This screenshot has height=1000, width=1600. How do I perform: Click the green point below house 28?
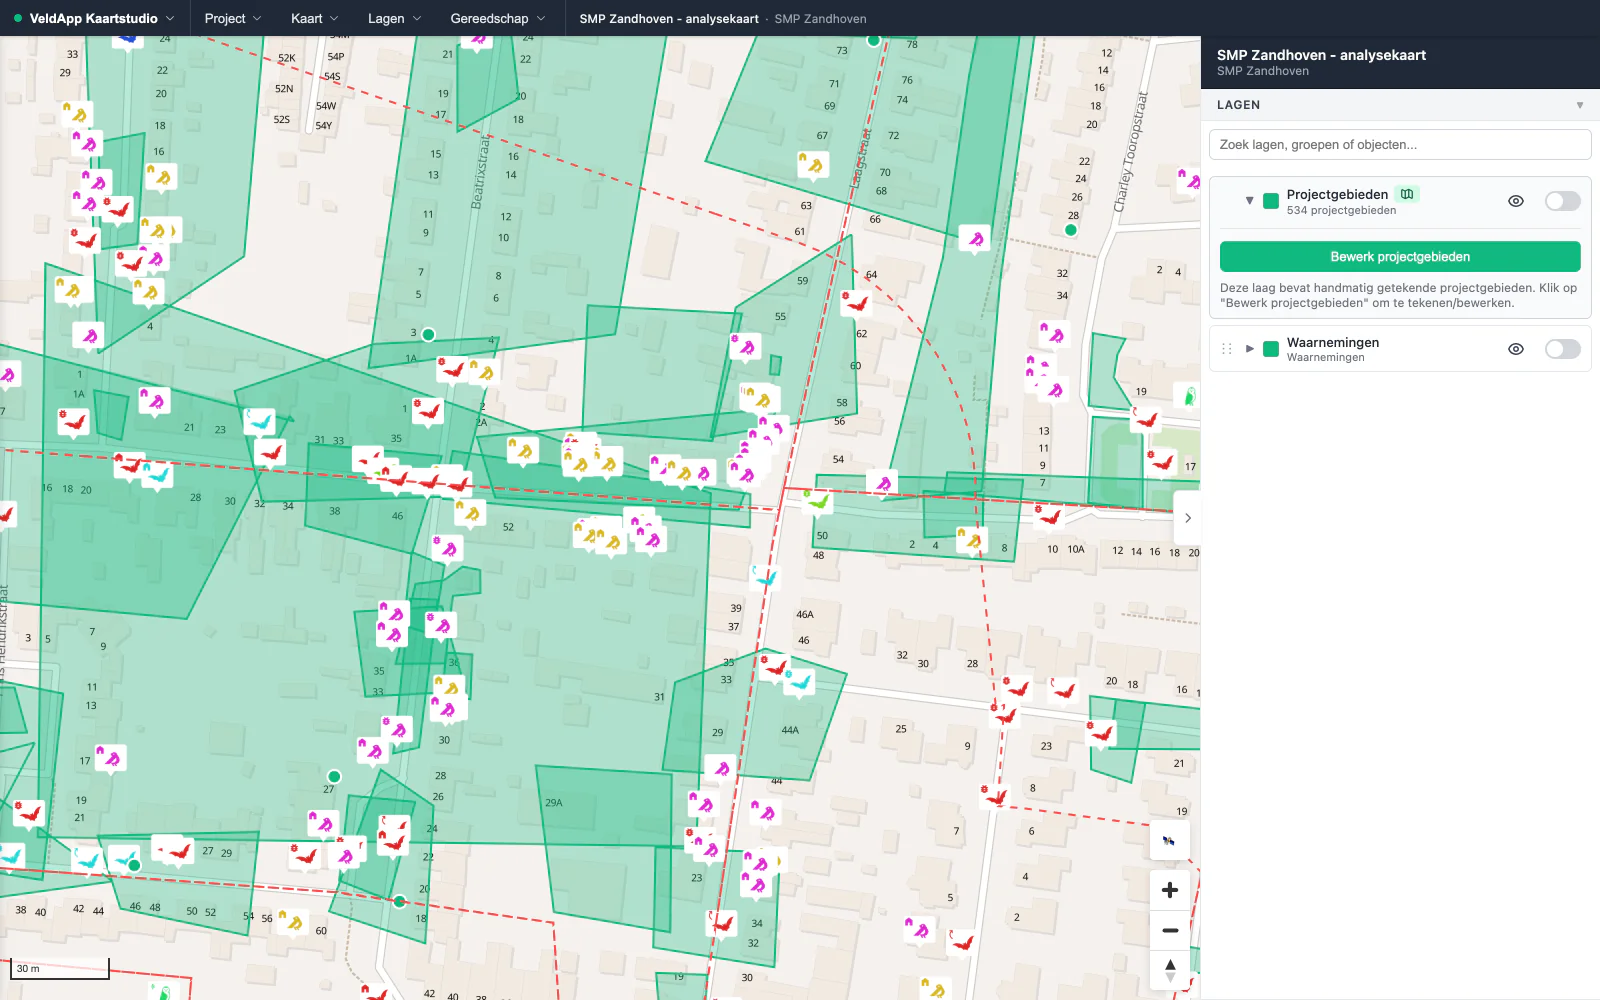(1071, 230)
